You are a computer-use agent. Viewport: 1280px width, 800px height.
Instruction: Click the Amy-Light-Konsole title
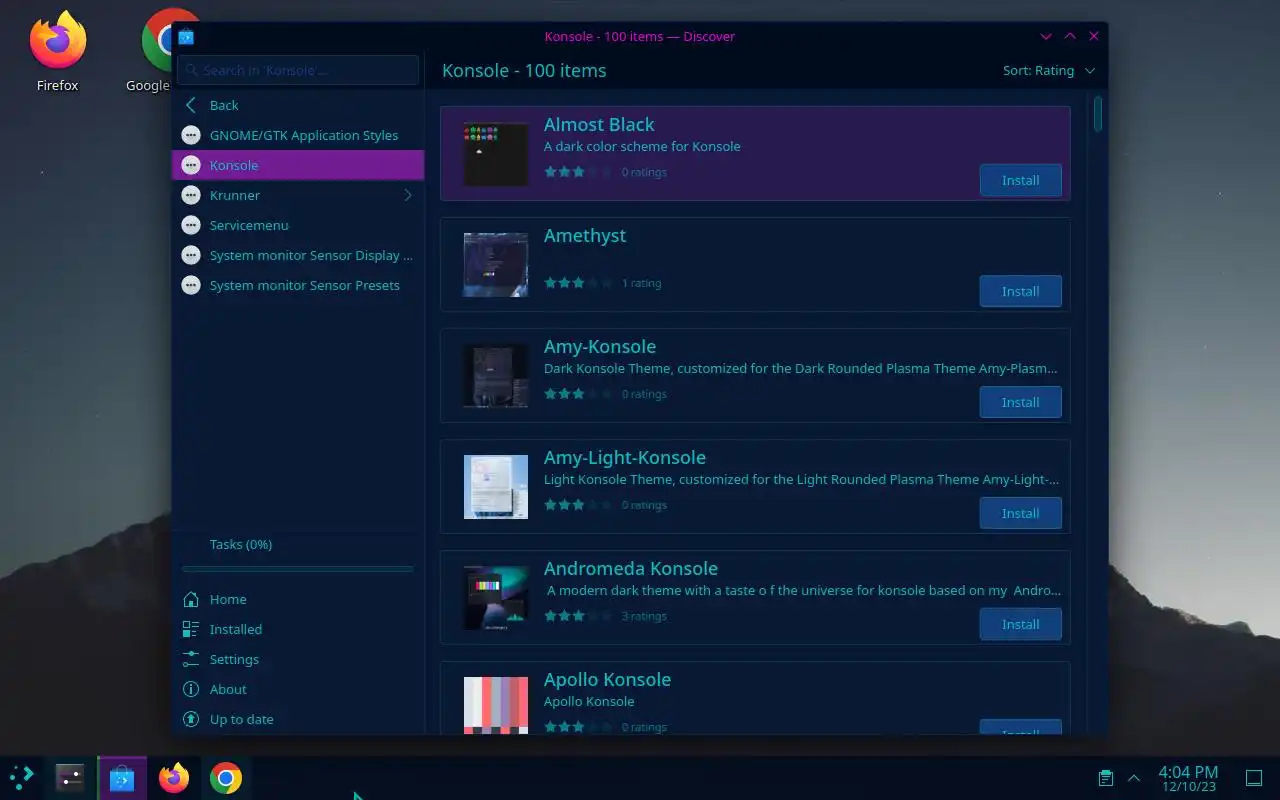point(625,458)
